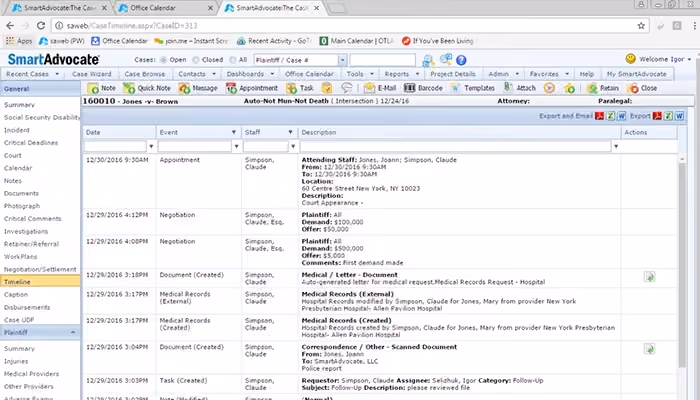
Task: Attach a file to the case
Action: click(x=520, y=88)
